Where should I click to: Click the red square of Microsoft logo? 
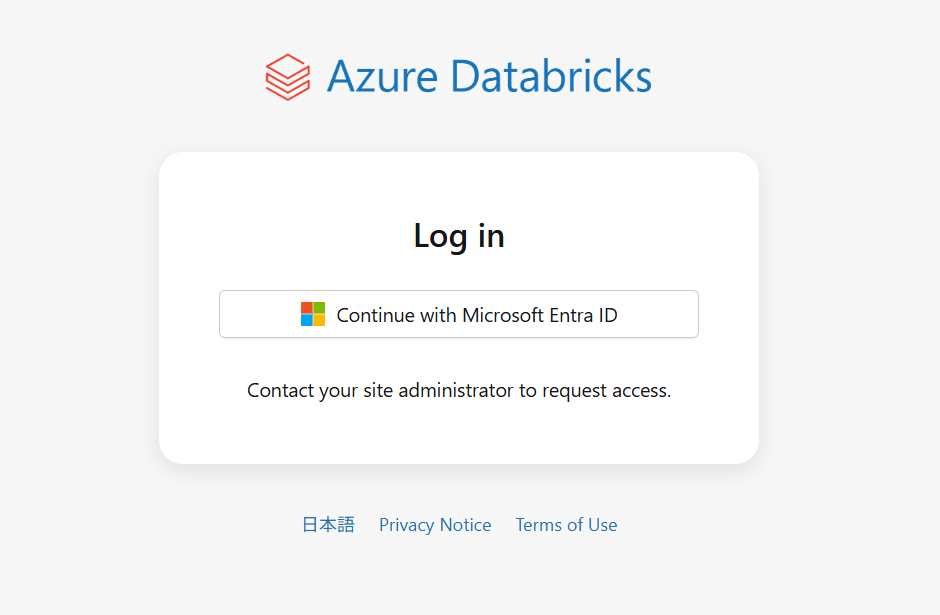coord(307,308)
